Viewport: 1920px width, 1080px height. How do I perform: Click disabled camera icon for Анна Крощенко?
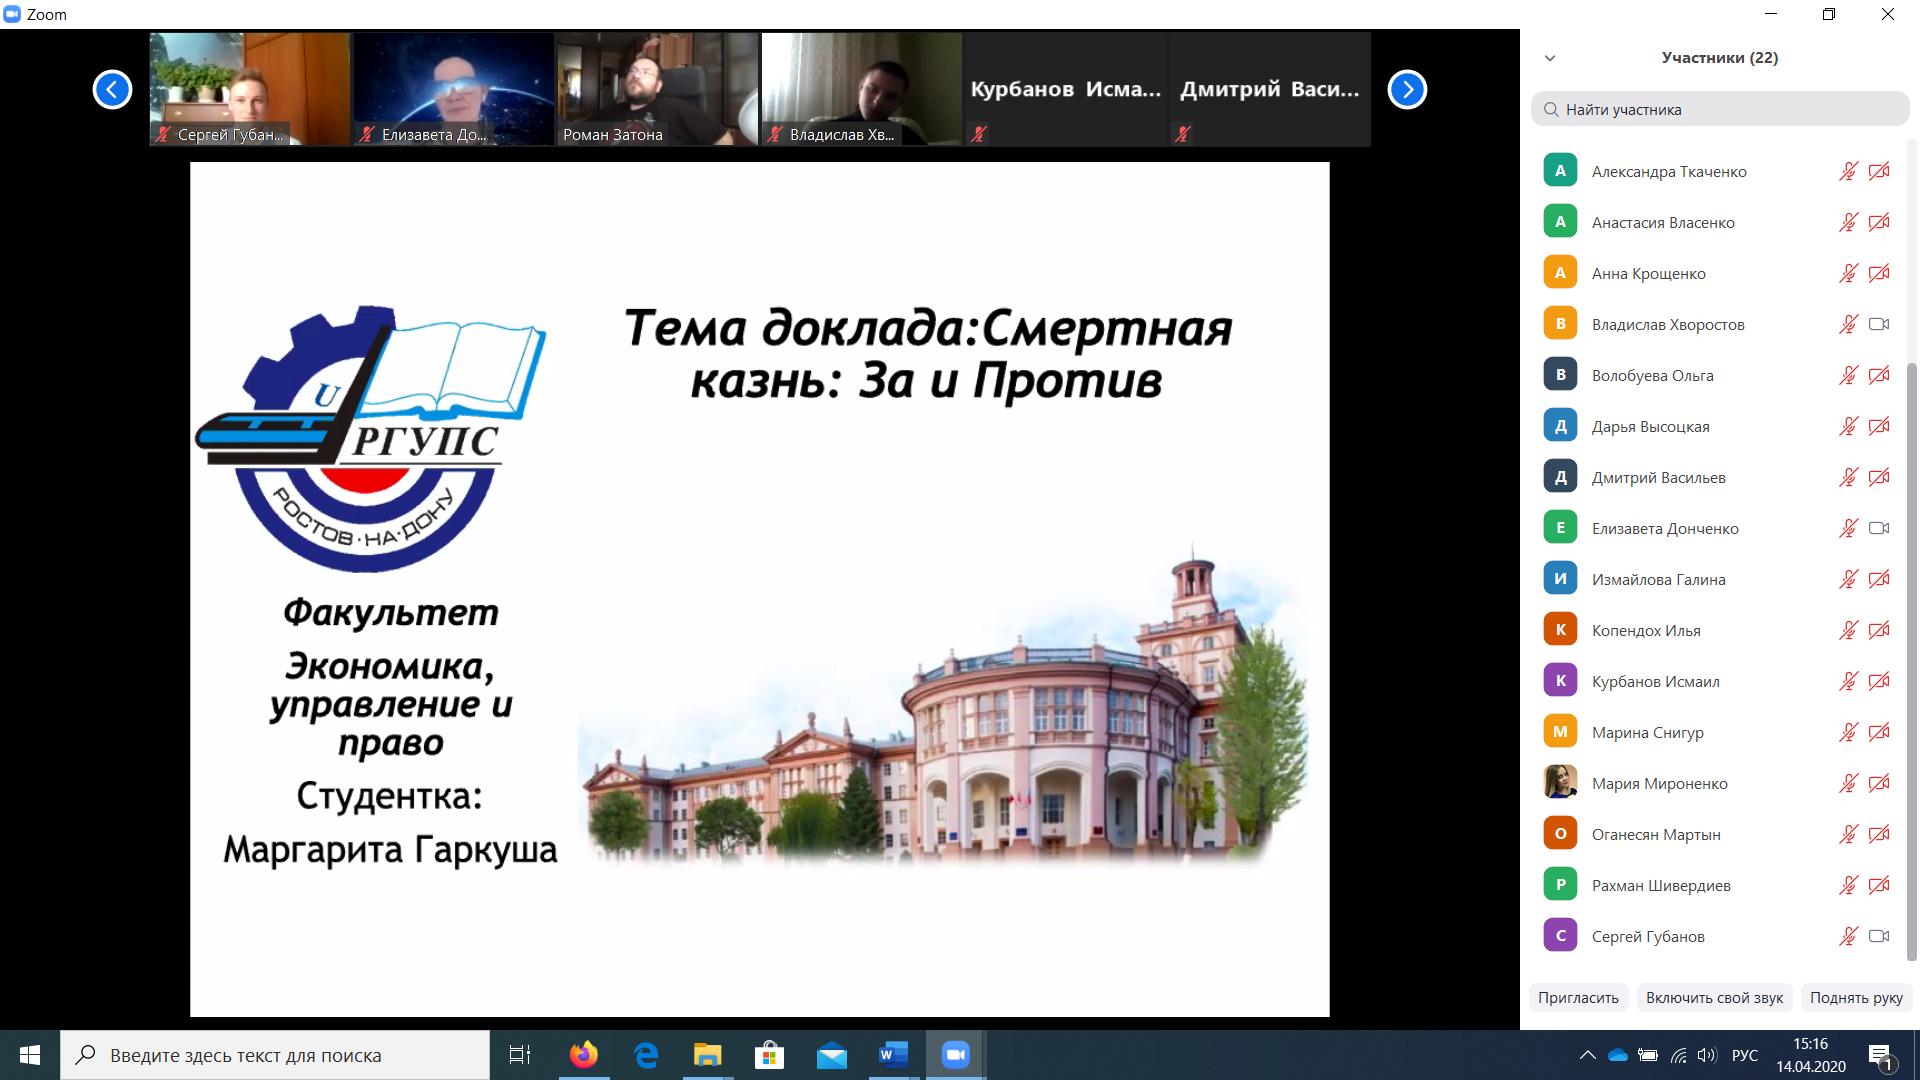click(1879, 273)
